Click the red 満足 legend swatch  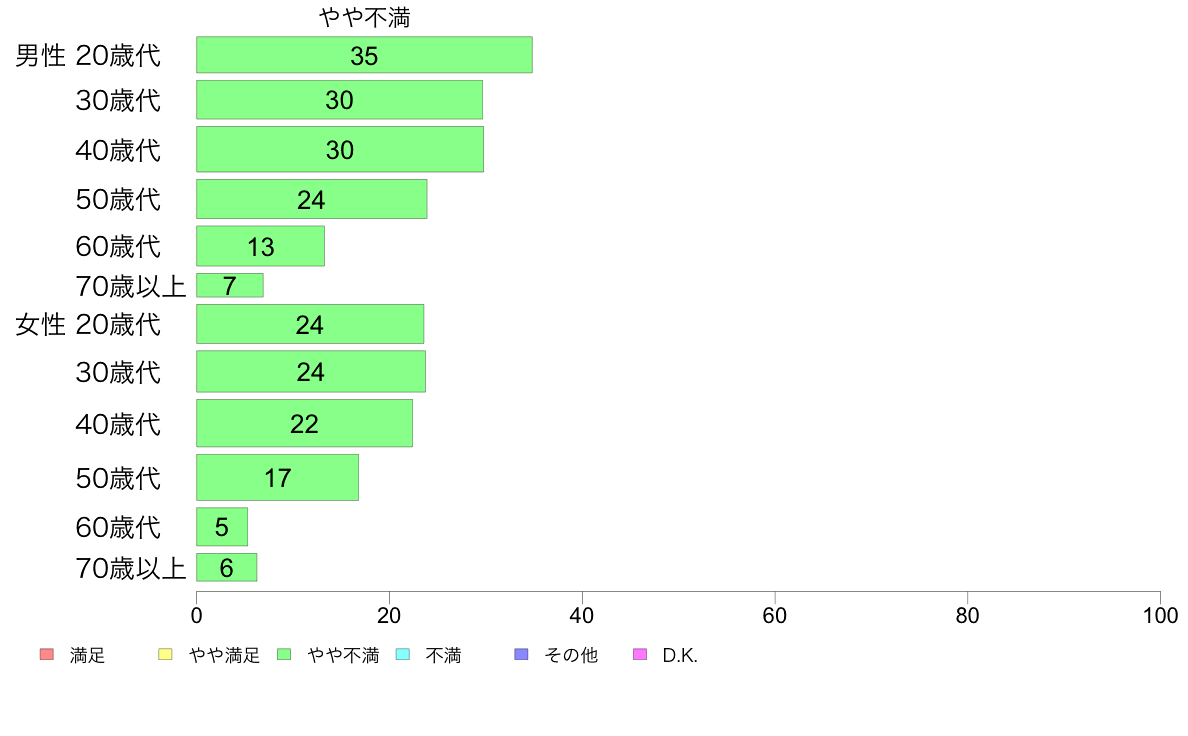click(x=47, y=654)
